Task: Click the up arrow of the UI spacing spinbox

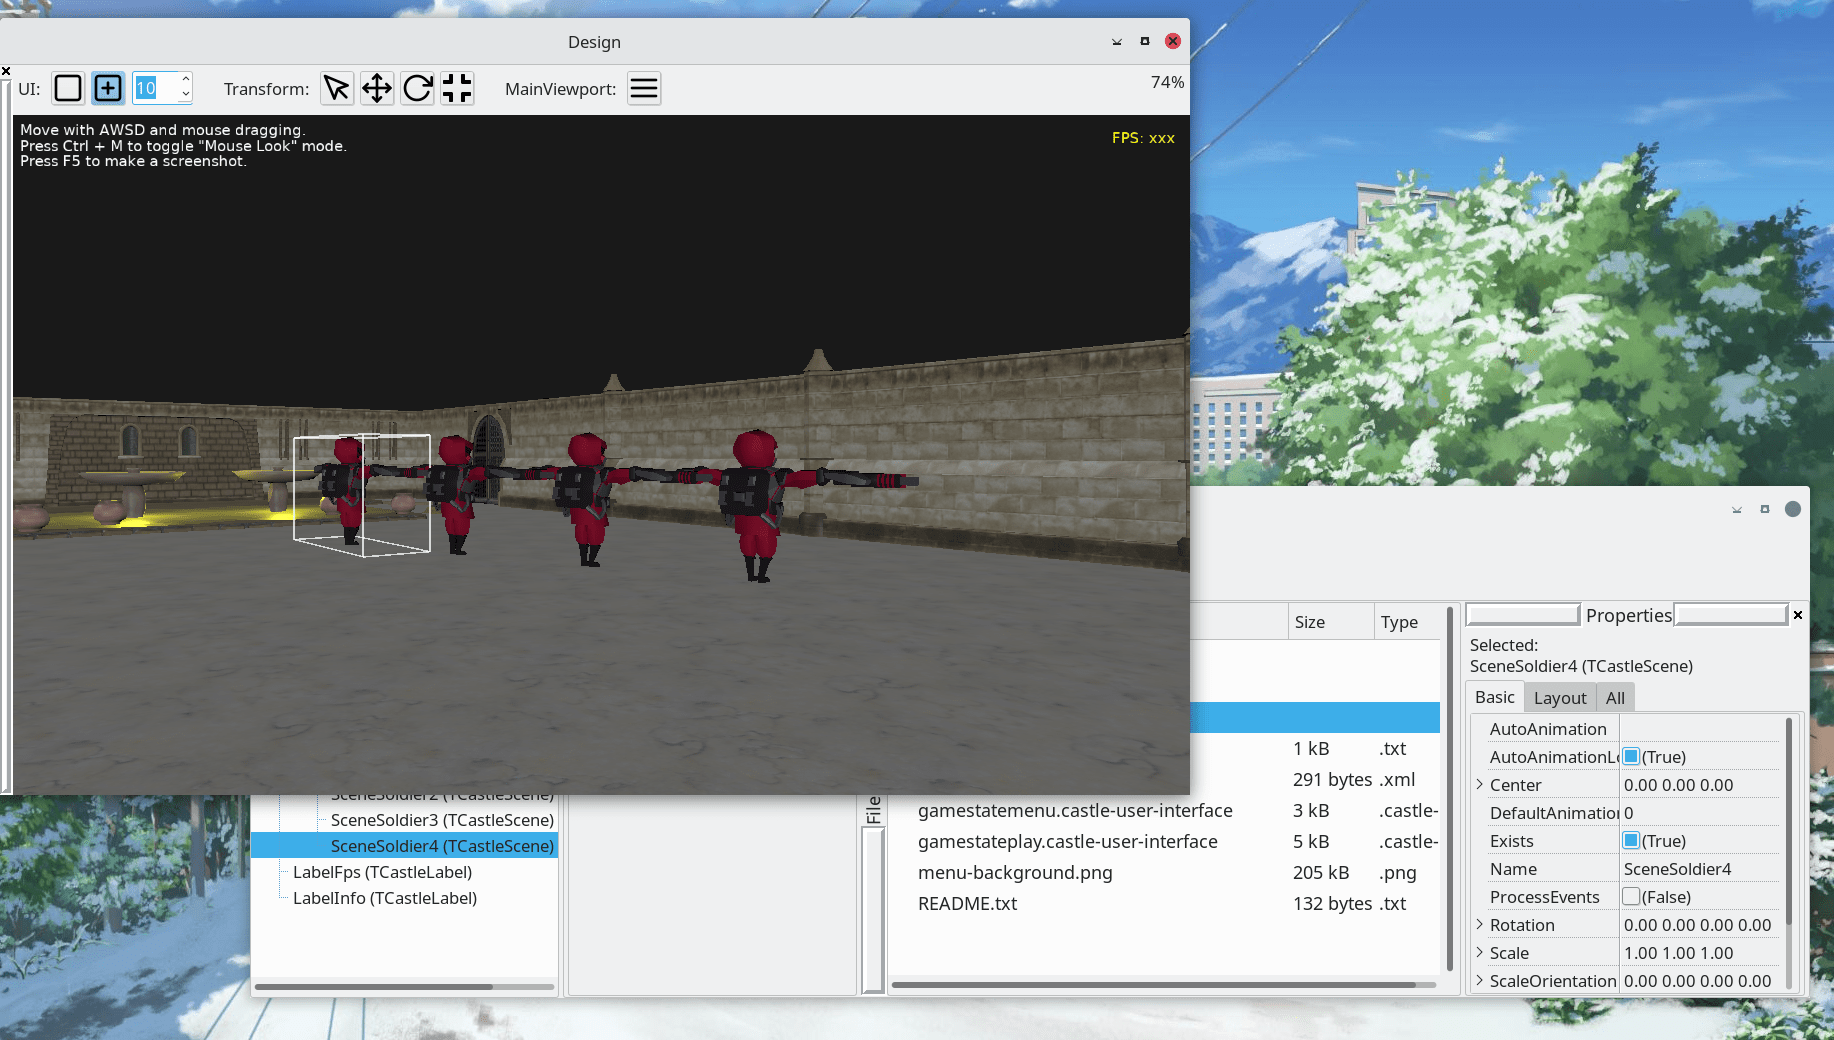Action: pos(188,81)
